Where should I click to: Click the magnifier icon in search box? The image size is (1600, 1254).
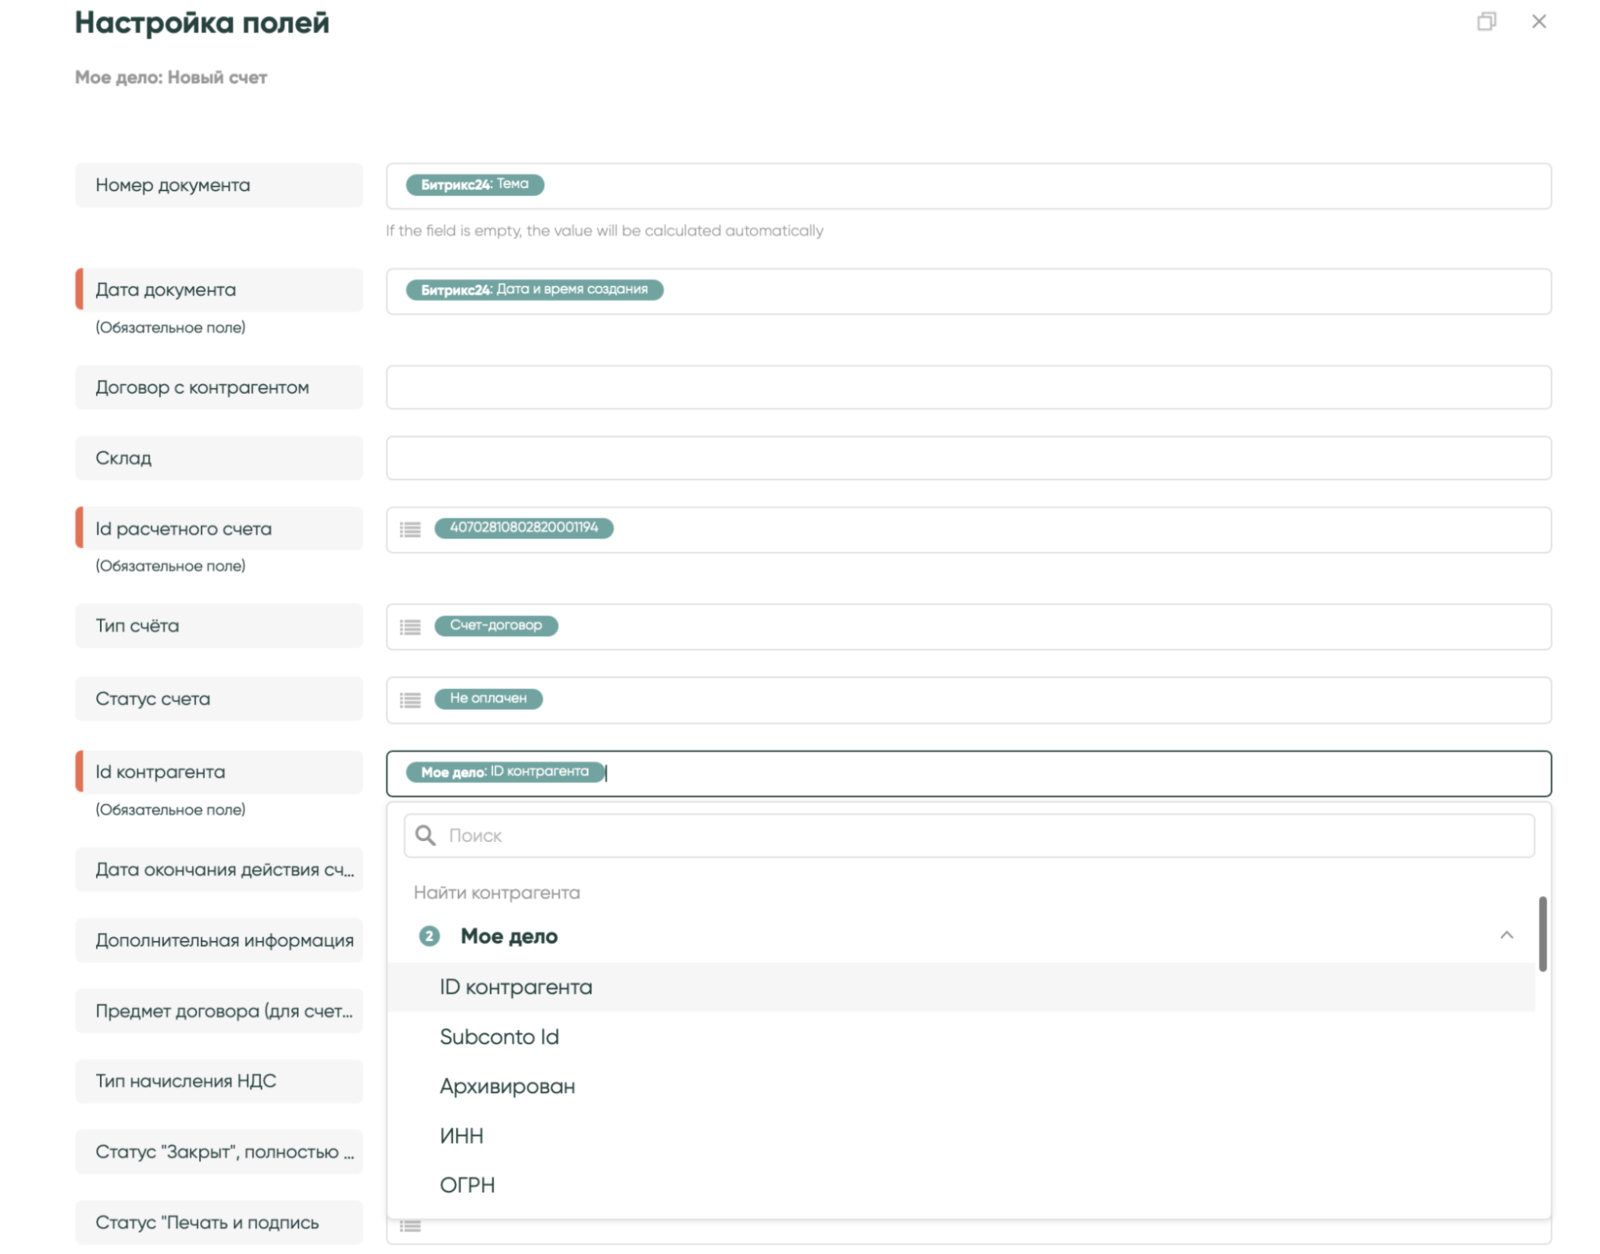(x=426, y=835)
